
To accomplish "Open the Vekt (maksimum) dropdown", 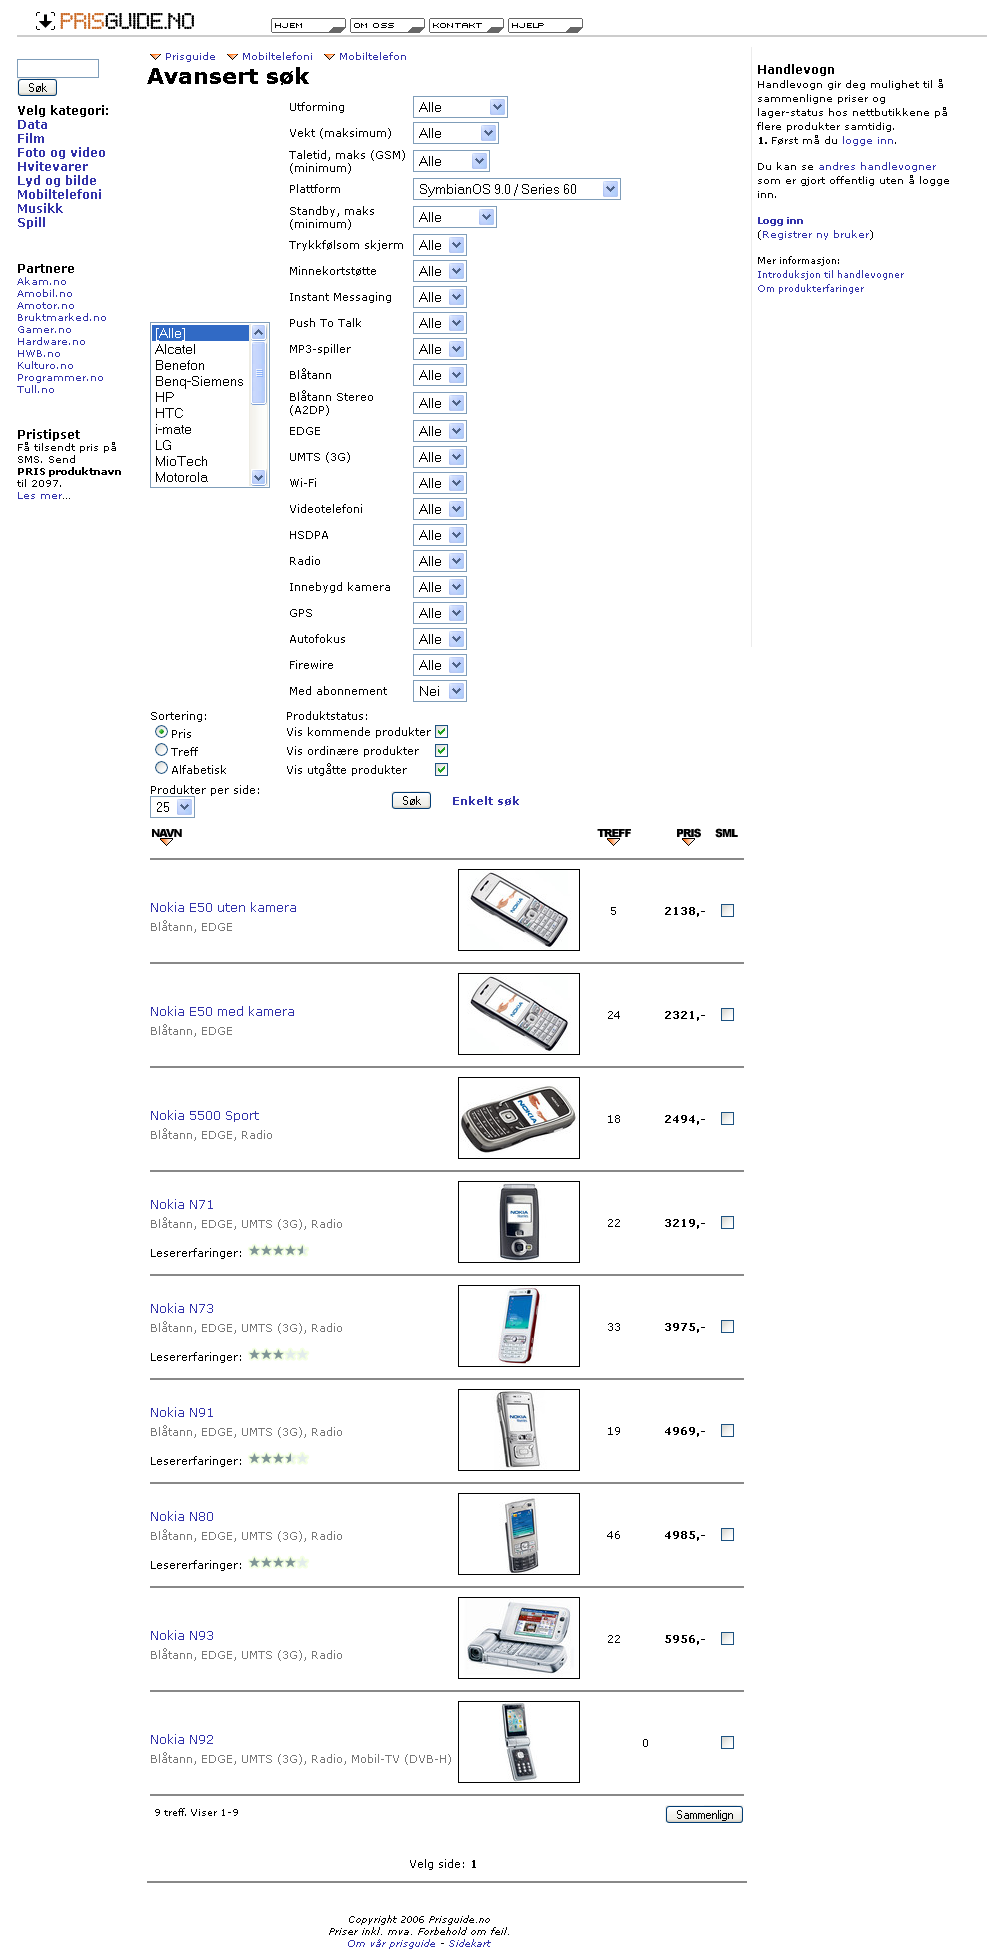I will pyautogui.click(x=456, y=133).
